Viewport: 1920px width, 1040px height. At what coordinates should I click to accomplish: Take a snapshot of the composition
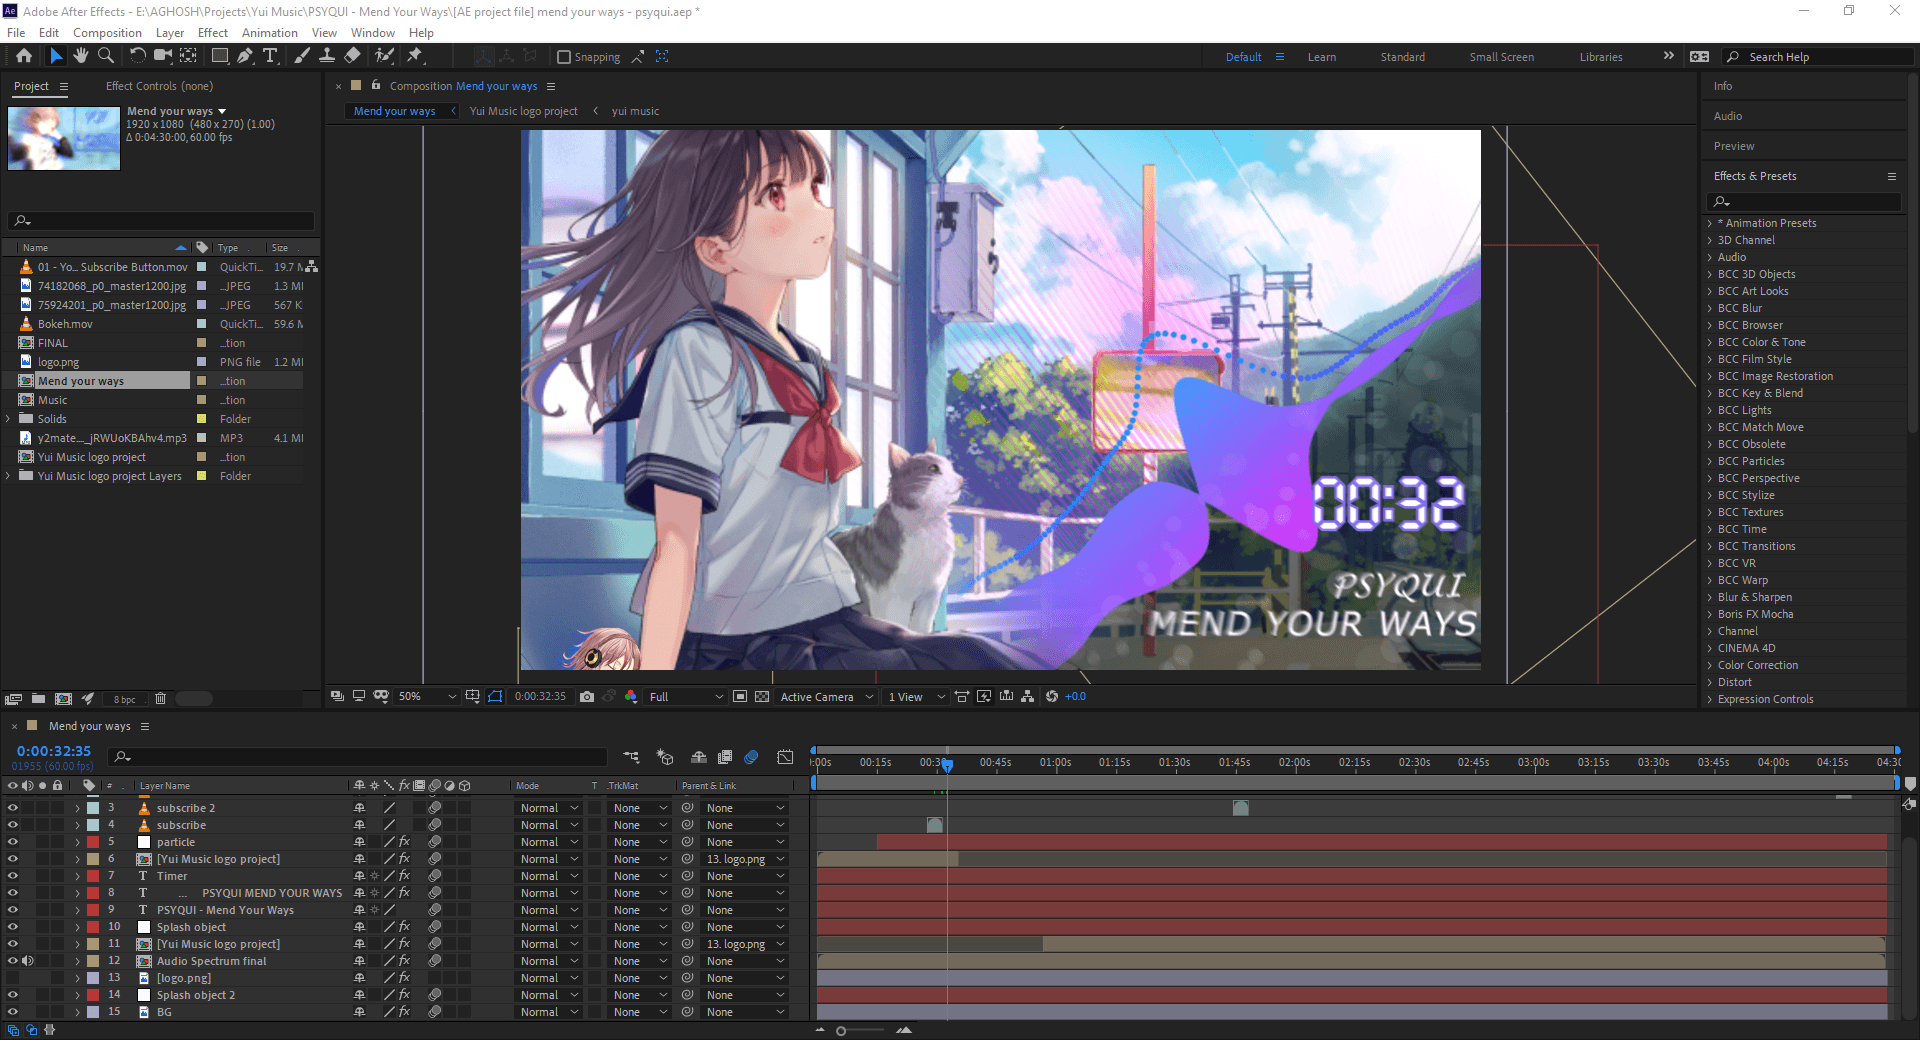click(x=587, y=696)
